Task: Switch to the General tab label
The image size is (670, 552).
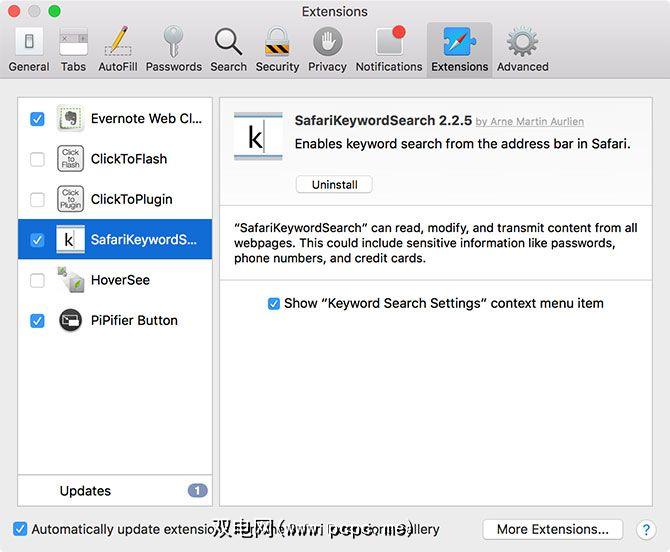Action: [x=29, y=67]
